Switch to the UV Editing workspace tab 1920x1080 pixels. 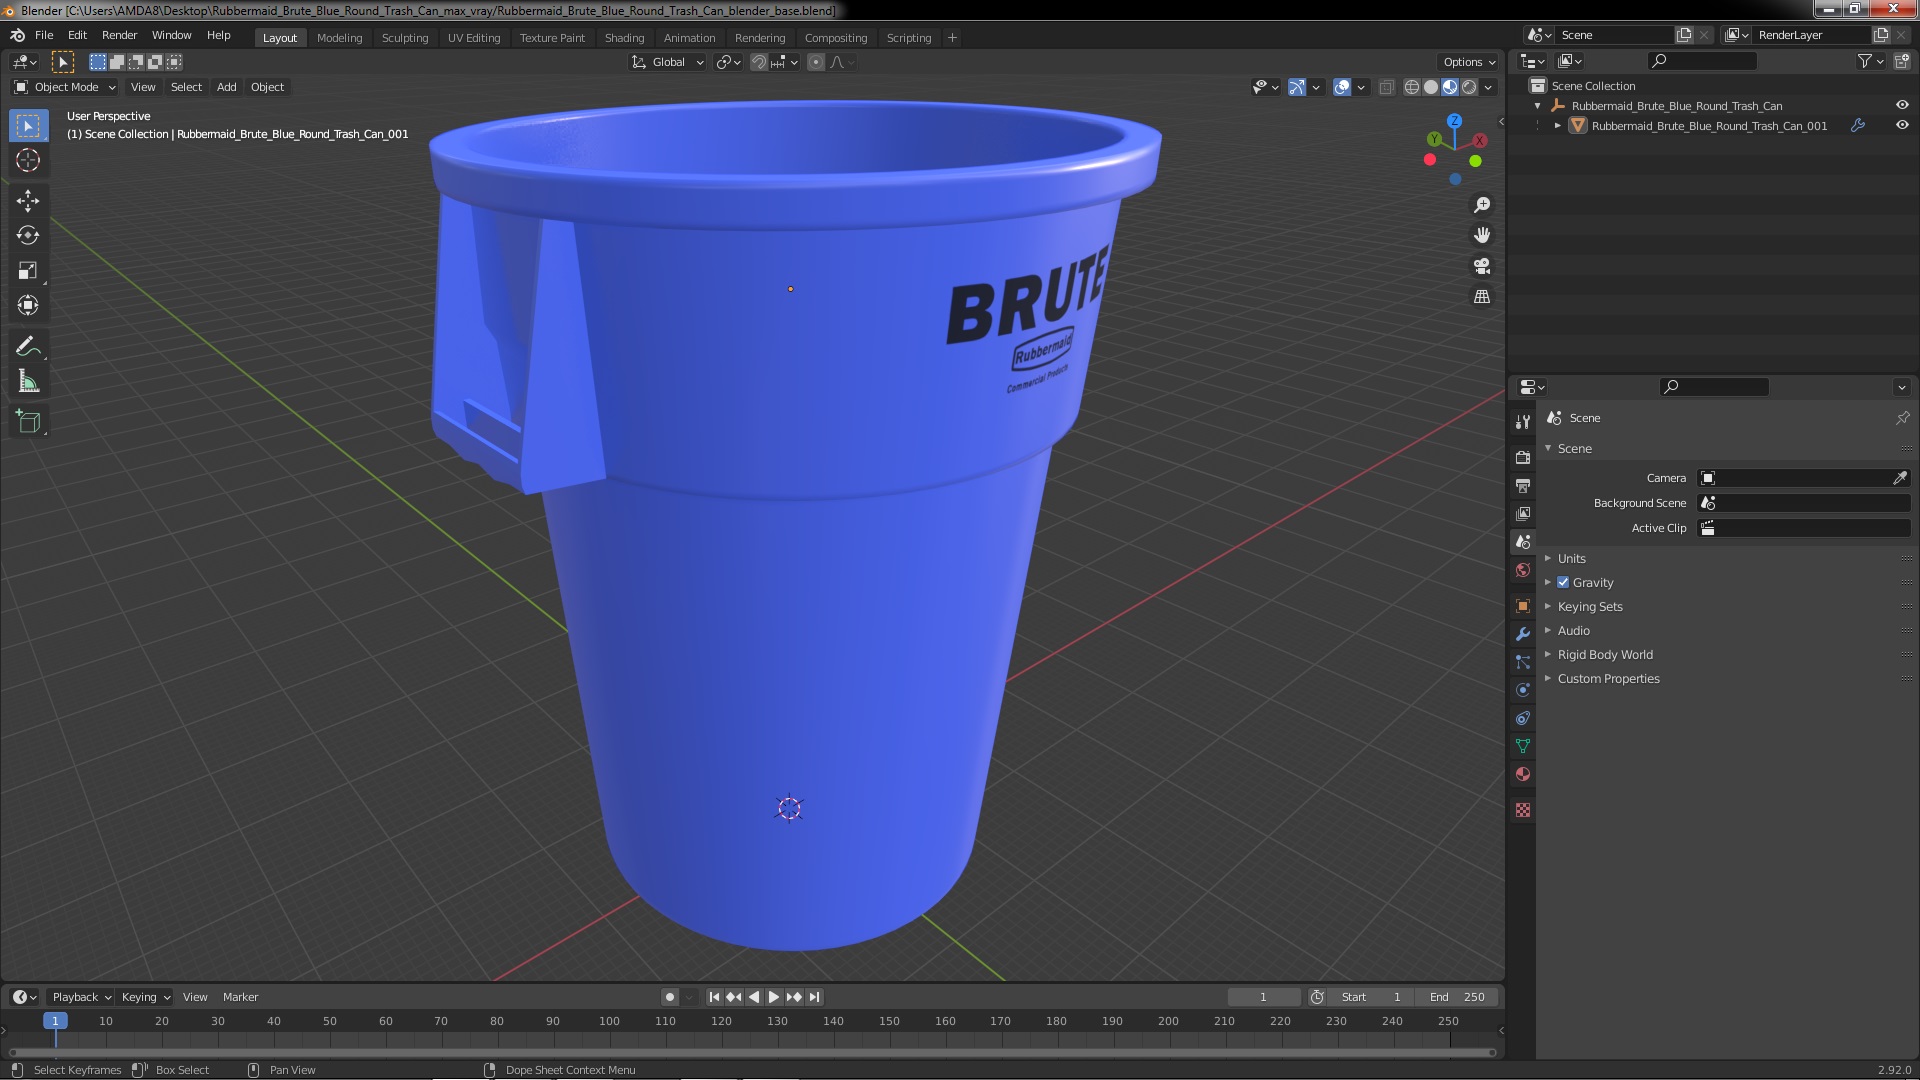pyautogui.click(x=473, y=38)
